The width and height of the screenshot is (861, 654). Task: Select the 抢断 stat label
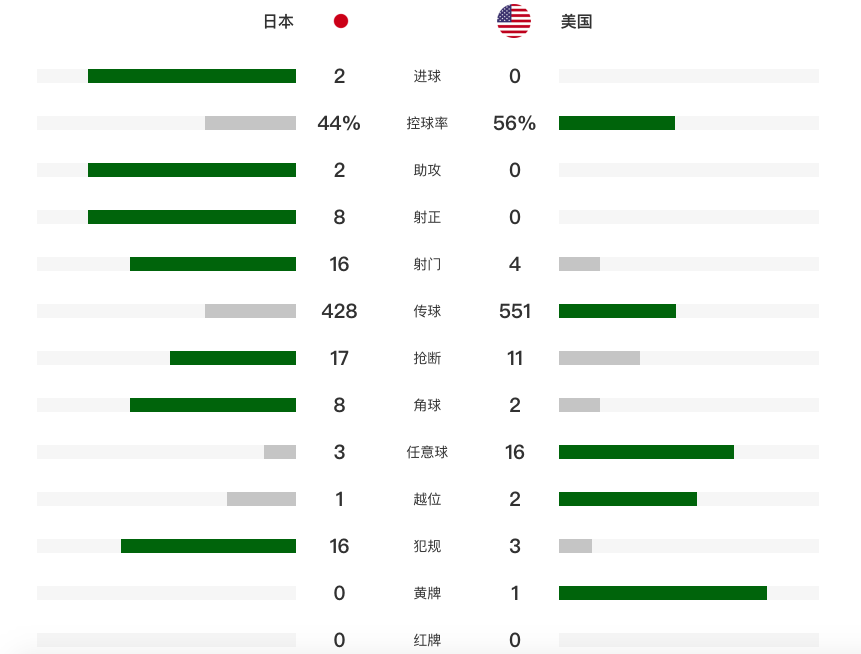(x=427, y=358)
